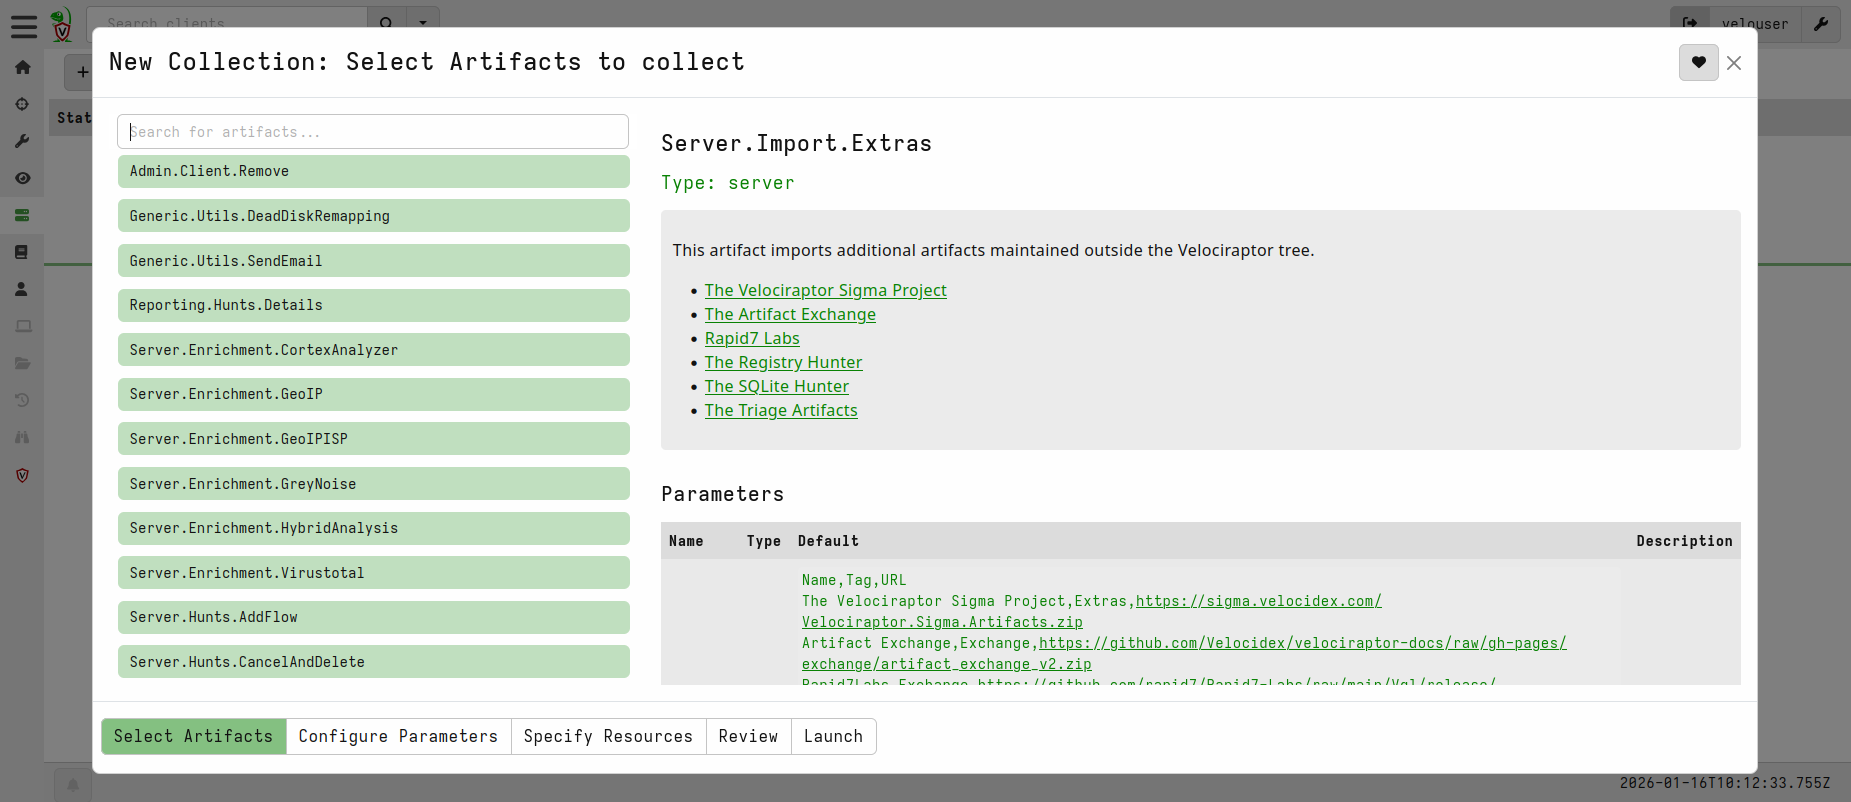The width and height of the screenshot is (1851, 802).
Task: Expand the client search dropdown caret
Action: [423, 23]
